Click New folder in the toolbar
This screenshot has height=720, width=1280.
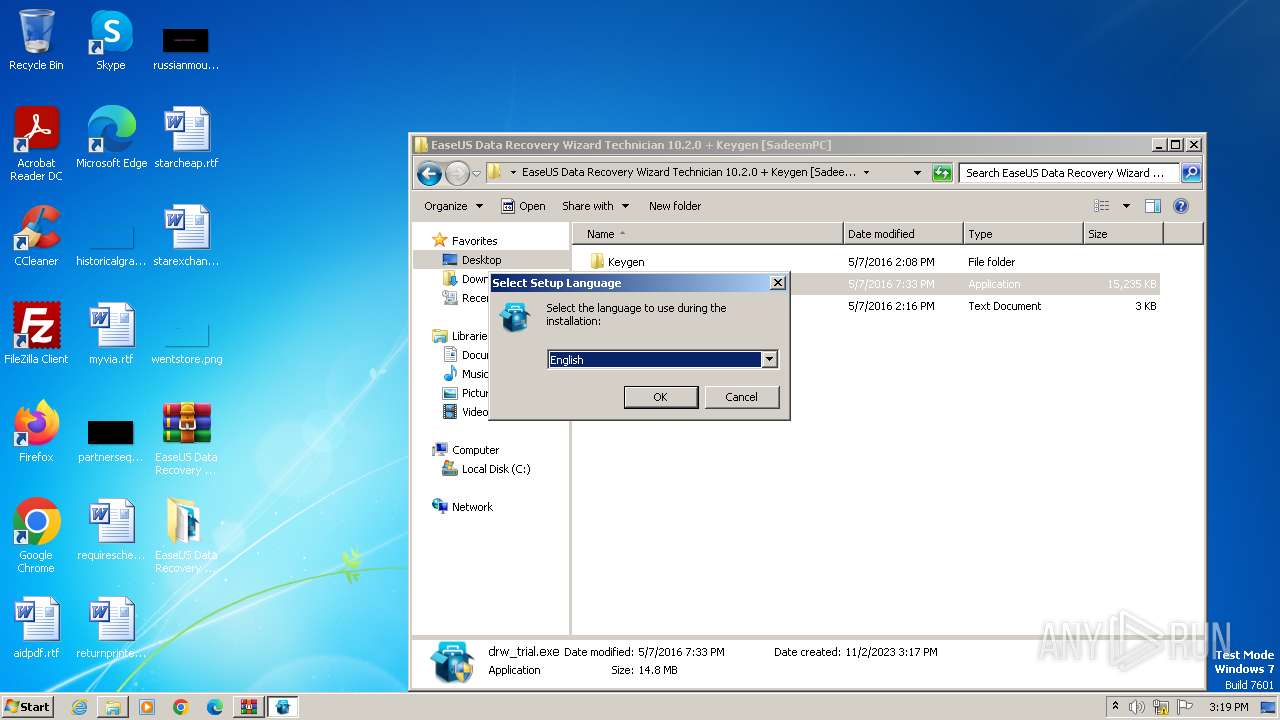pos(675,206)
